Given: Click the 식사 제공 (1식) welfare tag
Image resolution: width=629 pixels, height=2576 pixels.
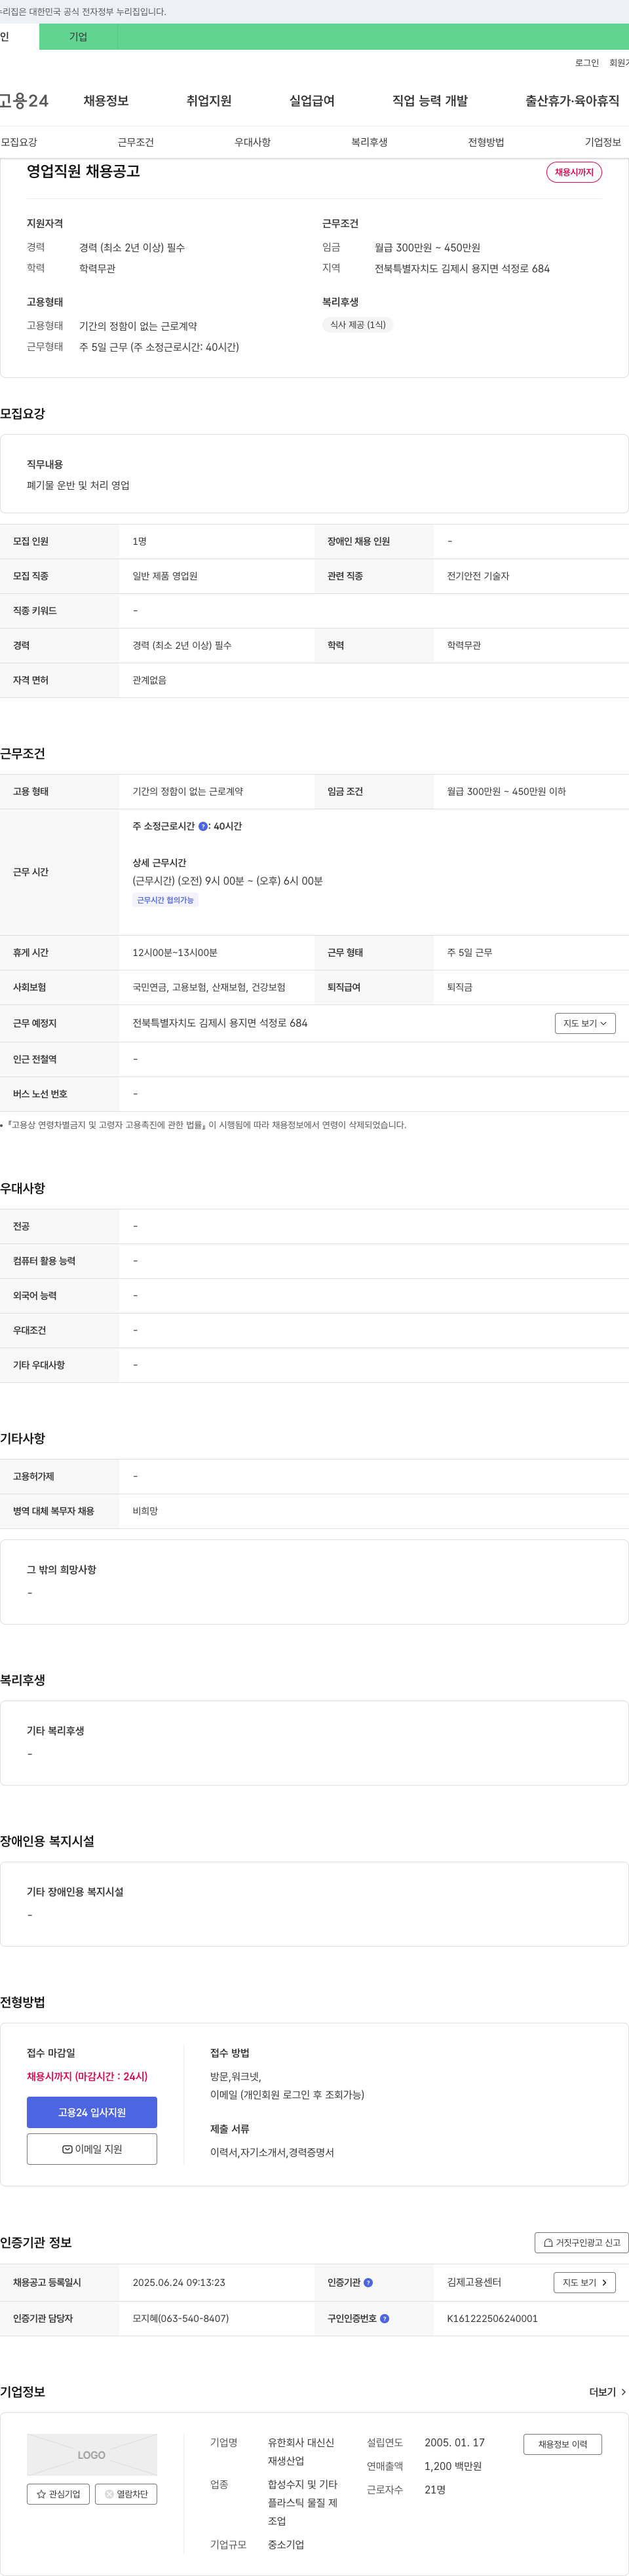Looking at the screenshot, I should (x=358, y=325).
